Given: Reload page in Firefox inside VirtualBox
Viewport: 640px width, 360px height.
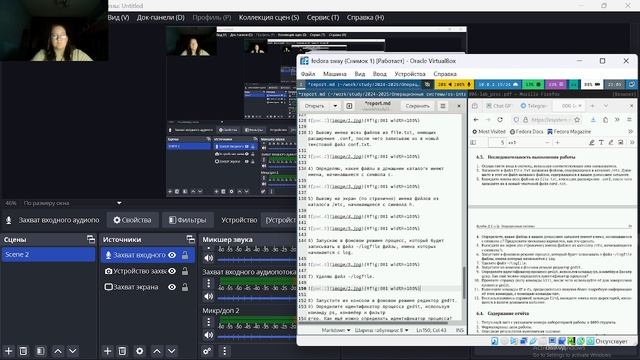Looking at the screenshot, I should click(x=500, y=120).
